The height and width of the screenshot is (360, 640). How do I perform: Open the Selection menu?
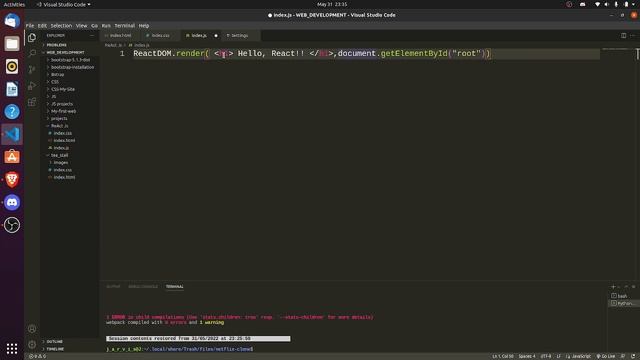pyautogui.click(x=61, y=25)
